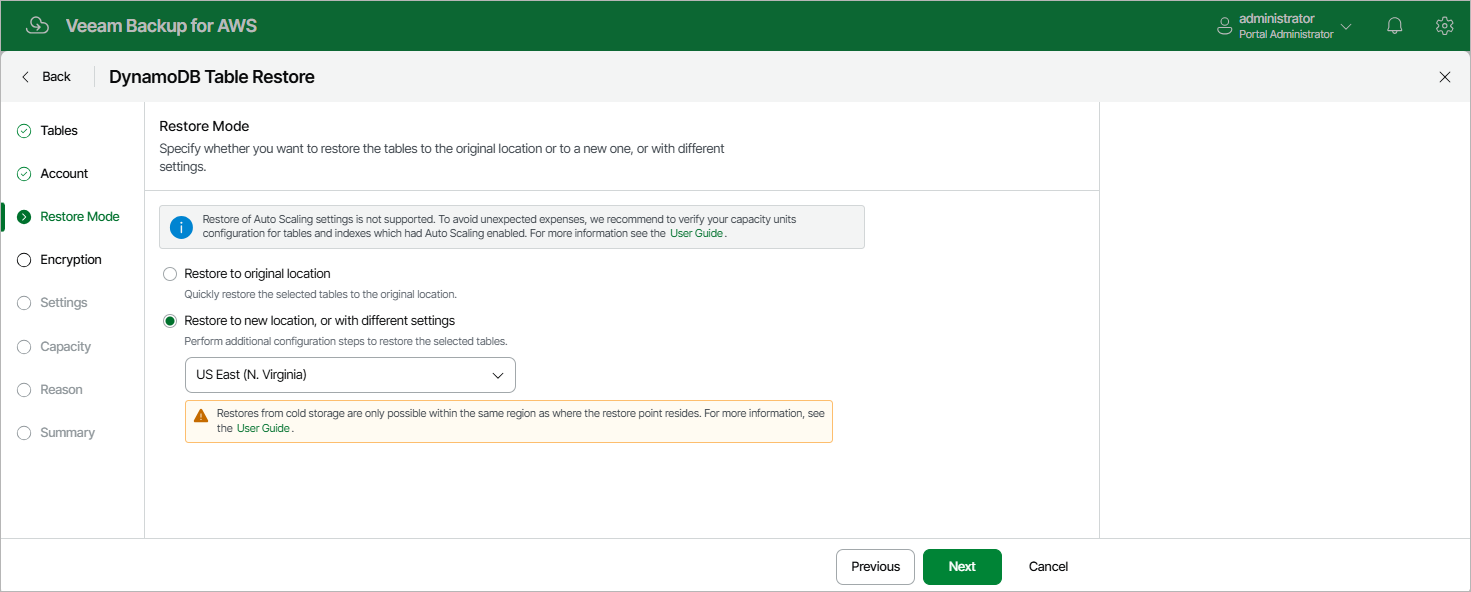Image resolution: width=1471 pixels, height=592 pixels.
Task: Click 'Perform additional configuration steps' description
Action: [346, 342]
